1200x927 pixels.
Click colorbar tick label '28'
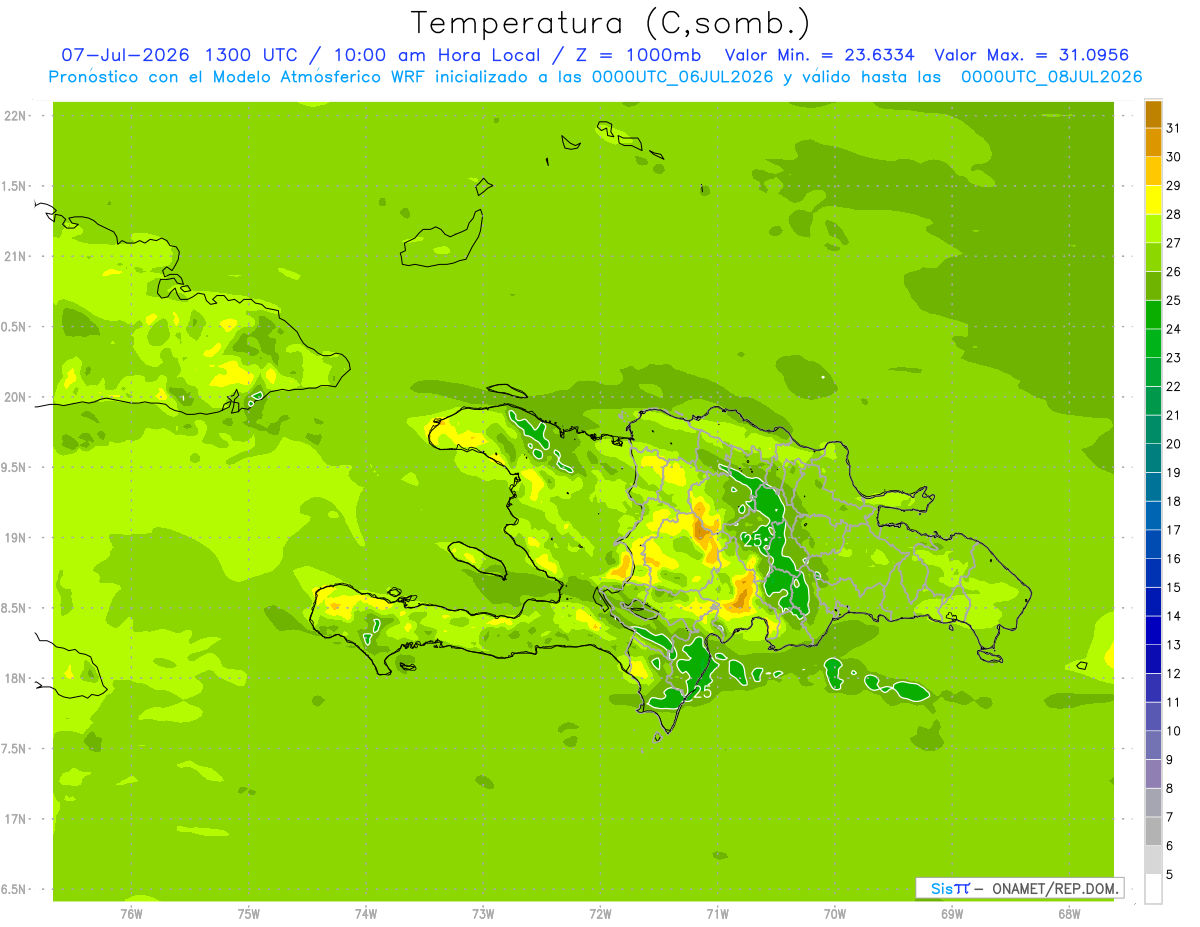coord(1174,215)
